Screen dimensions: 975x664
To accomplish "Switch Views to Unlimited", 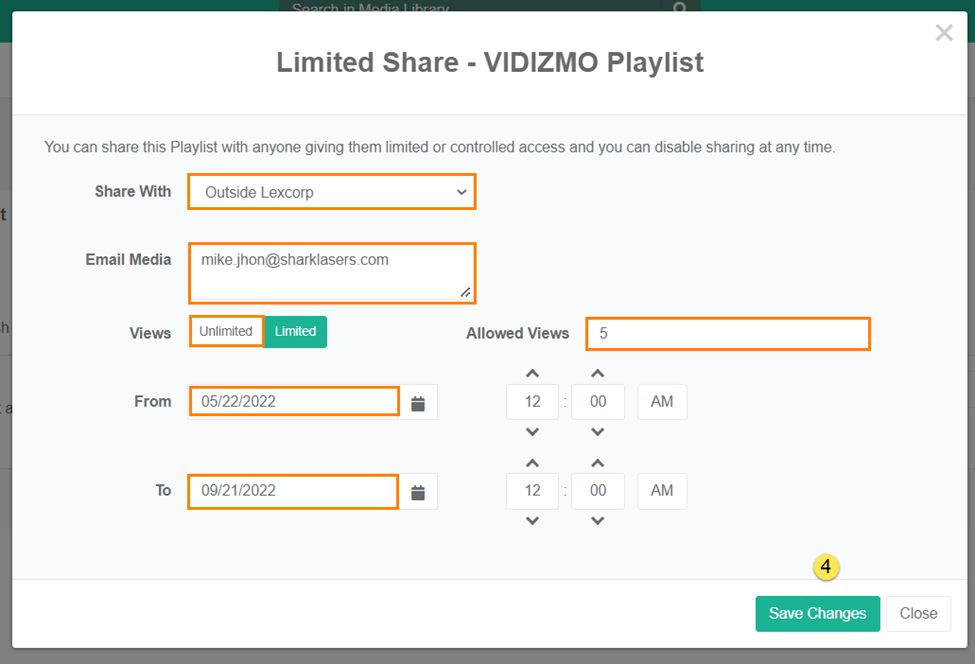I will pyautogui.click(x=226, y=331).
